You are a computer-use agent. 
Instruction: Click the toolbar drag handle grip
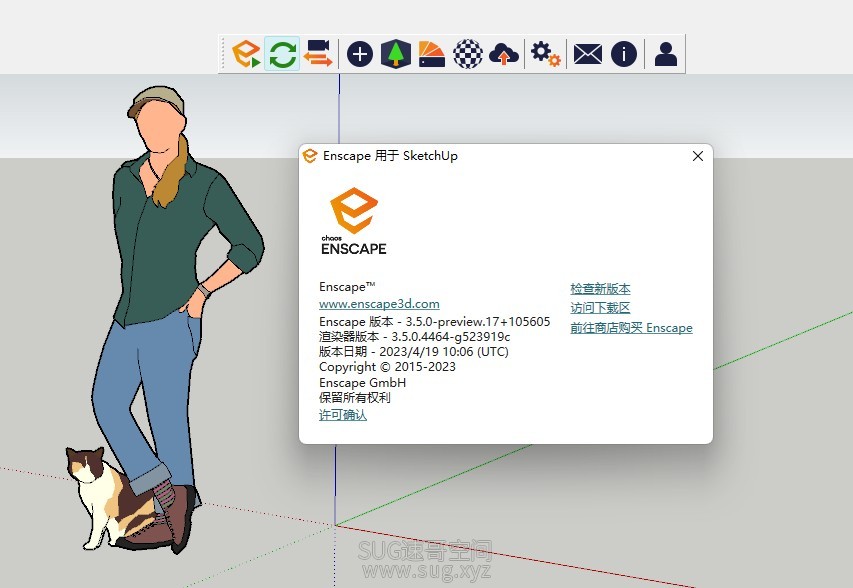[x=222, y=53]
